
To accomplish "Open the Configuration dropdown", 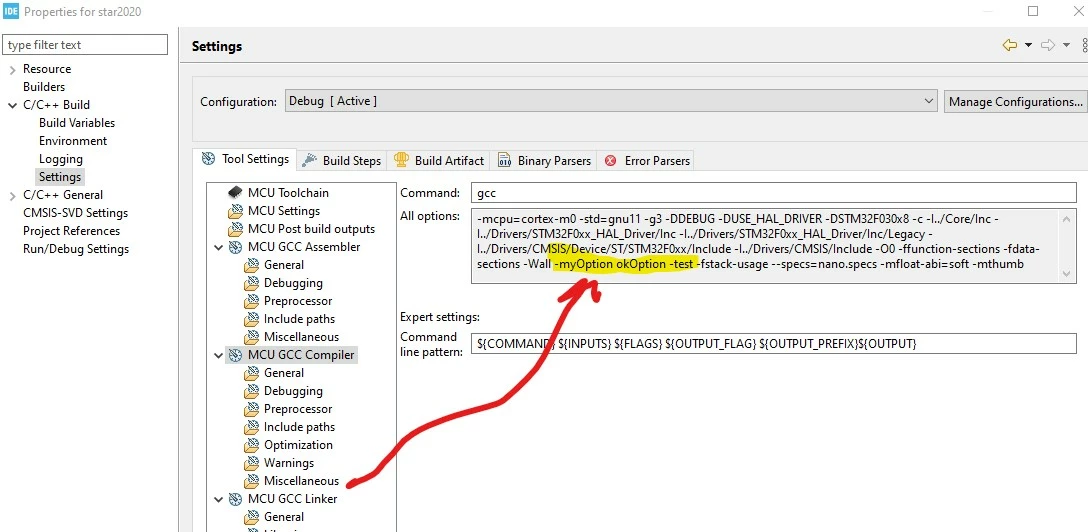I will pyautogui.click(x=611, y=101).
